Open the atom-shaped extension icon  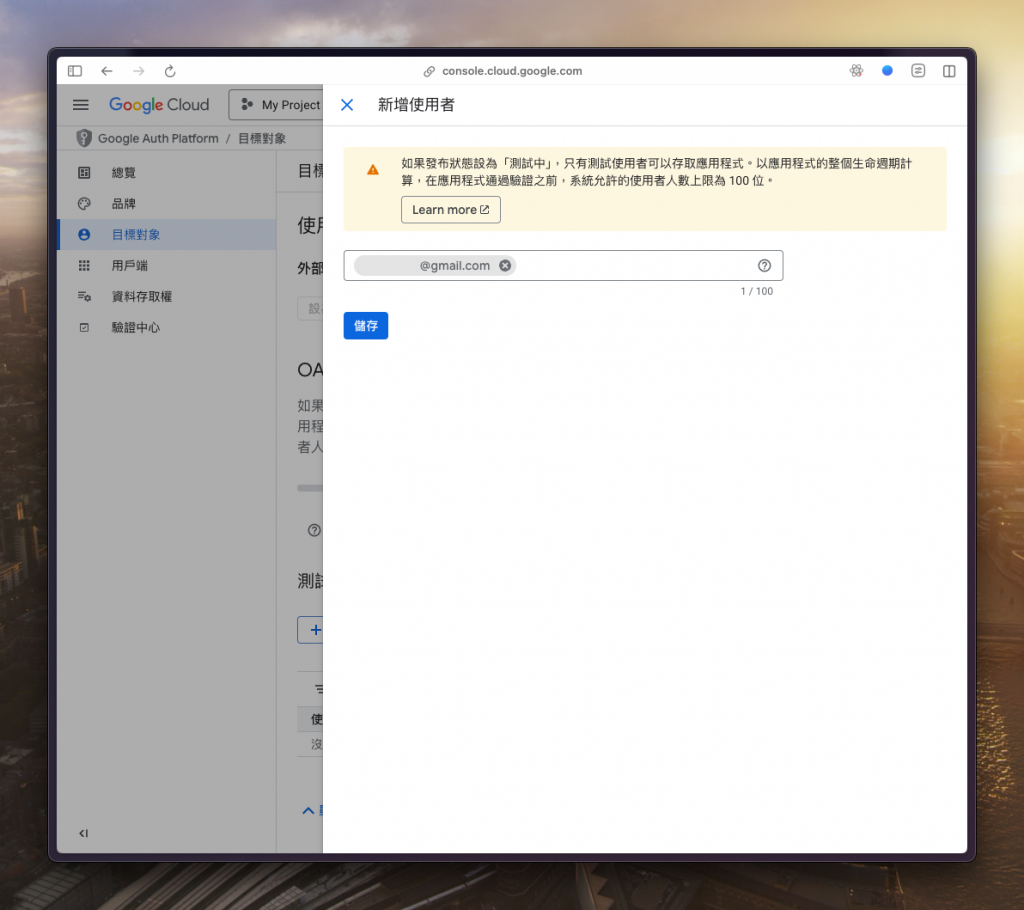[856, 71]
